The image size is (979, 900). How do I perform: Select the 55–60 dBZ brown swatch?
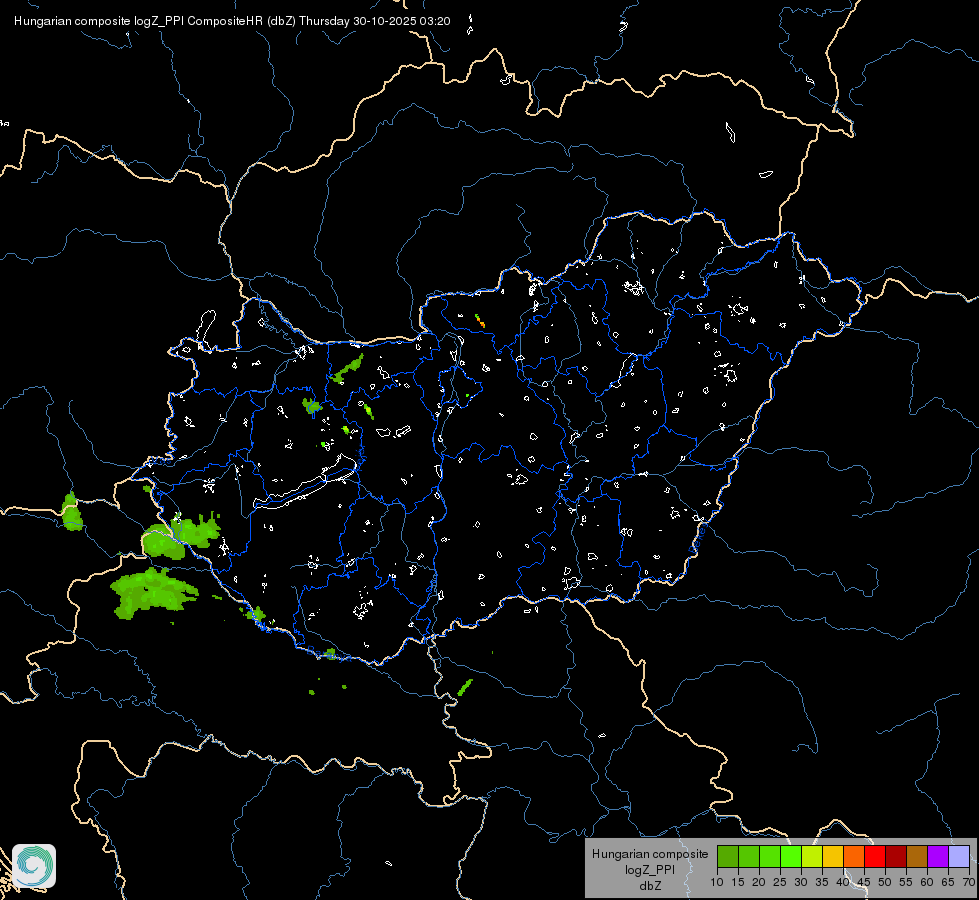pyautogui.click(x=917, y=856)
